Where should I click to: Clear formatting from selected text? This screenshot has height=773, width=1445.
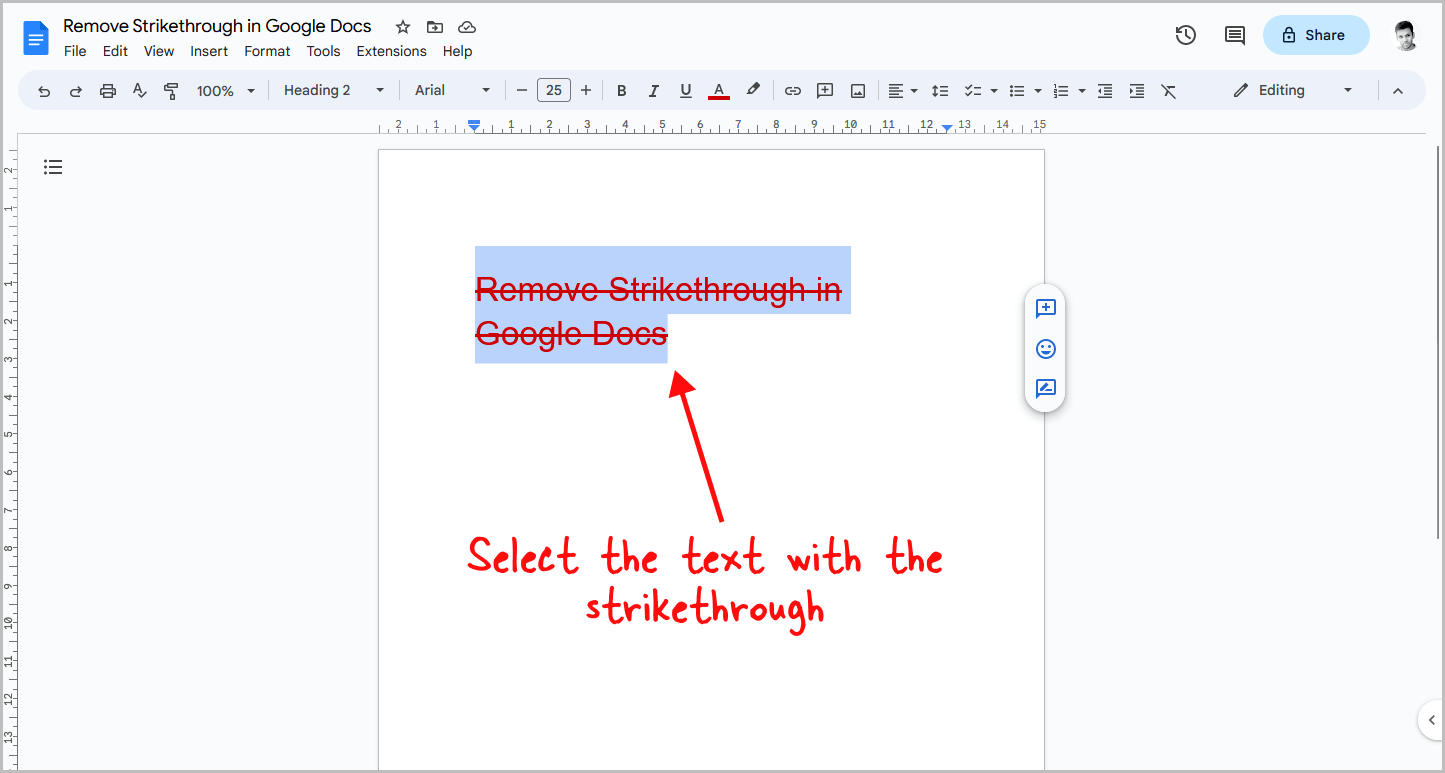tap(1168, 90)
